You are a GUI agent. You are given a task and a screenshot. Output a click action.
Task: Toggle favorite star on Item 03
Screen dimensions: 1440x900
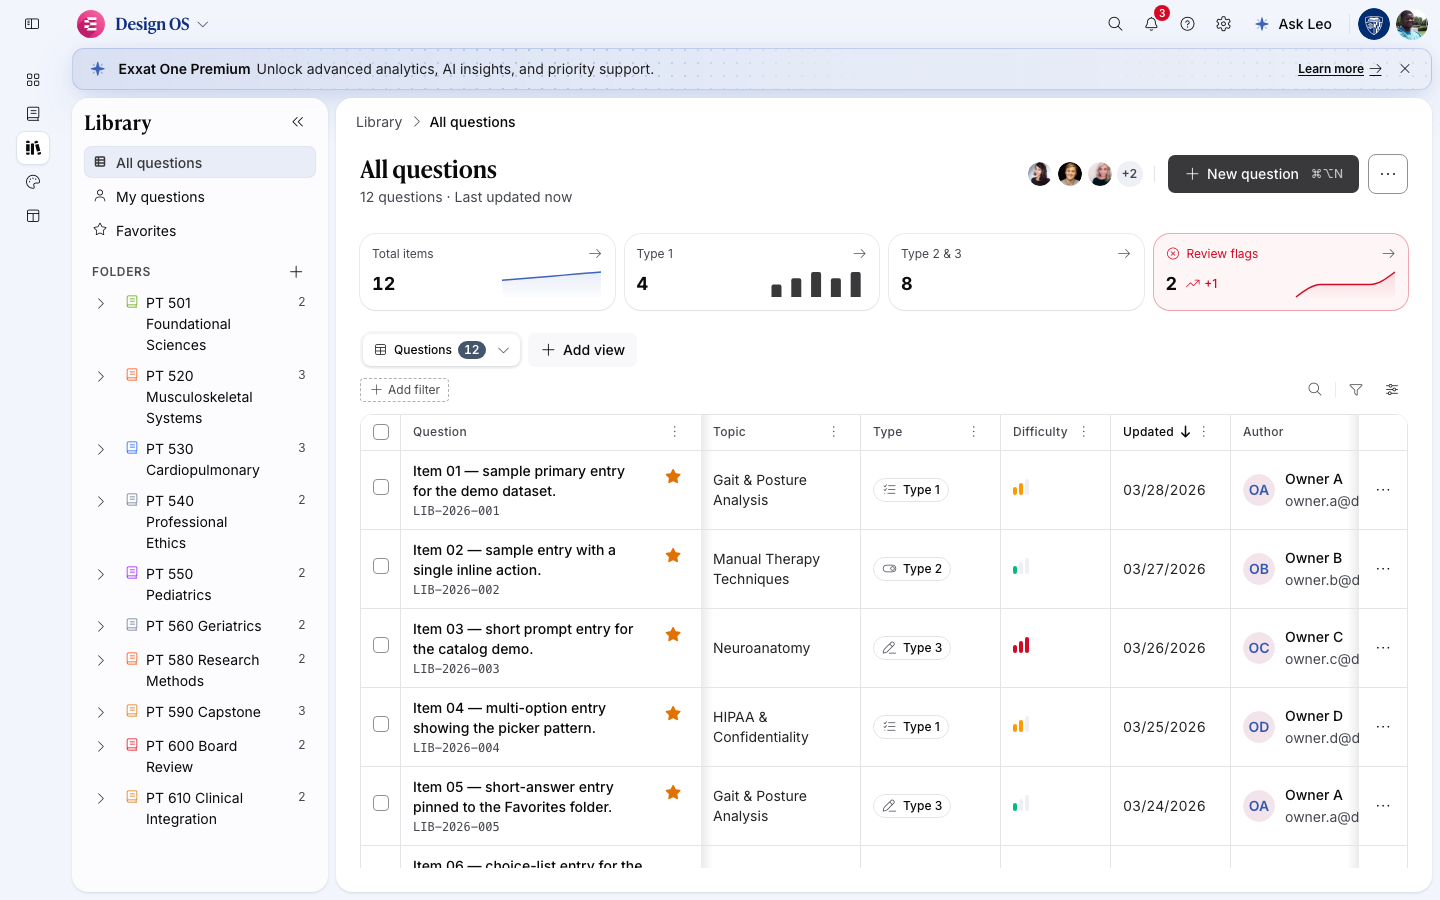pos(673,635)
